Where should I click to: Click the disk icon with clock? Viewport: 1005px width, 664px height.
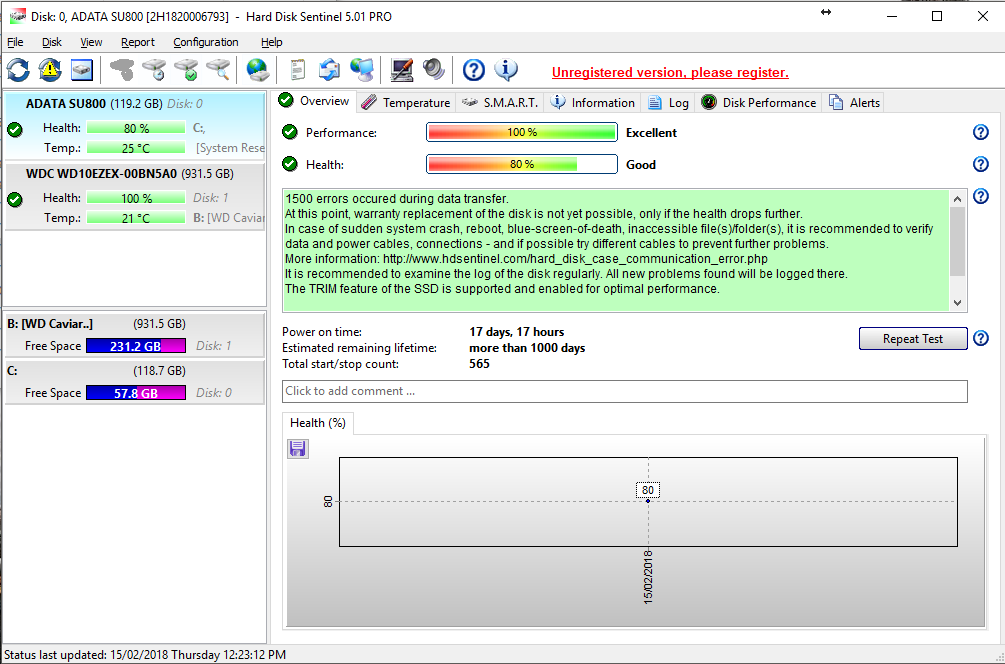[x=154, y=70]
